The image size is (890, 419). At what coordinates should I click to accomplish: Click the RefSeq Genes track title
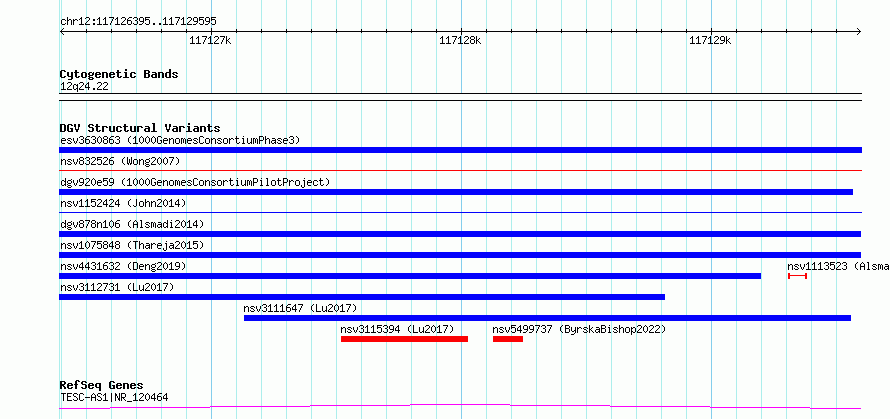coord(101,386)
